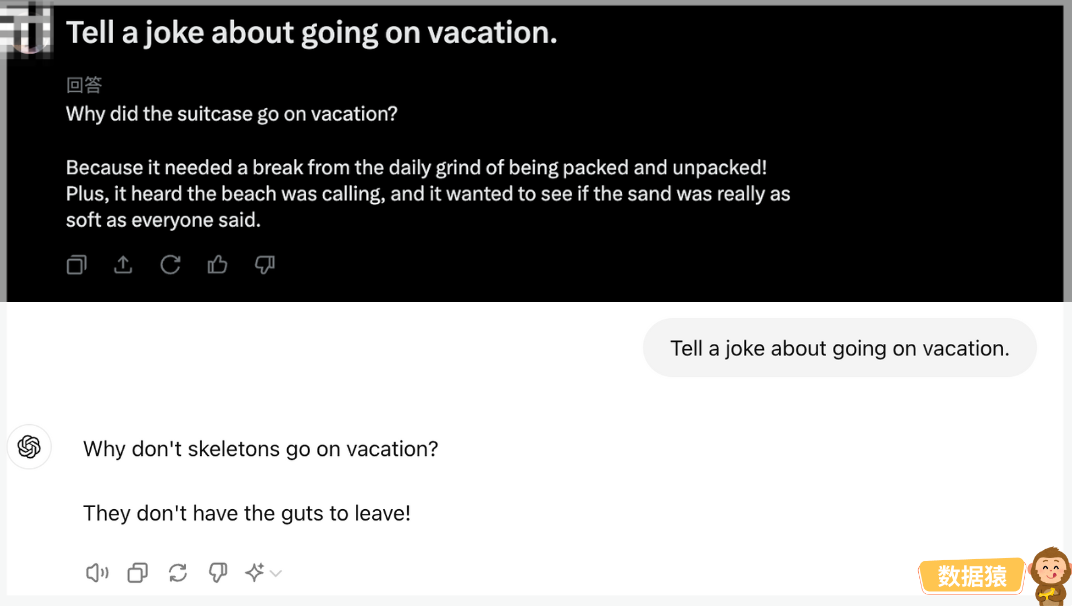Read aloud the skeleton joke

tap(96, 572)
